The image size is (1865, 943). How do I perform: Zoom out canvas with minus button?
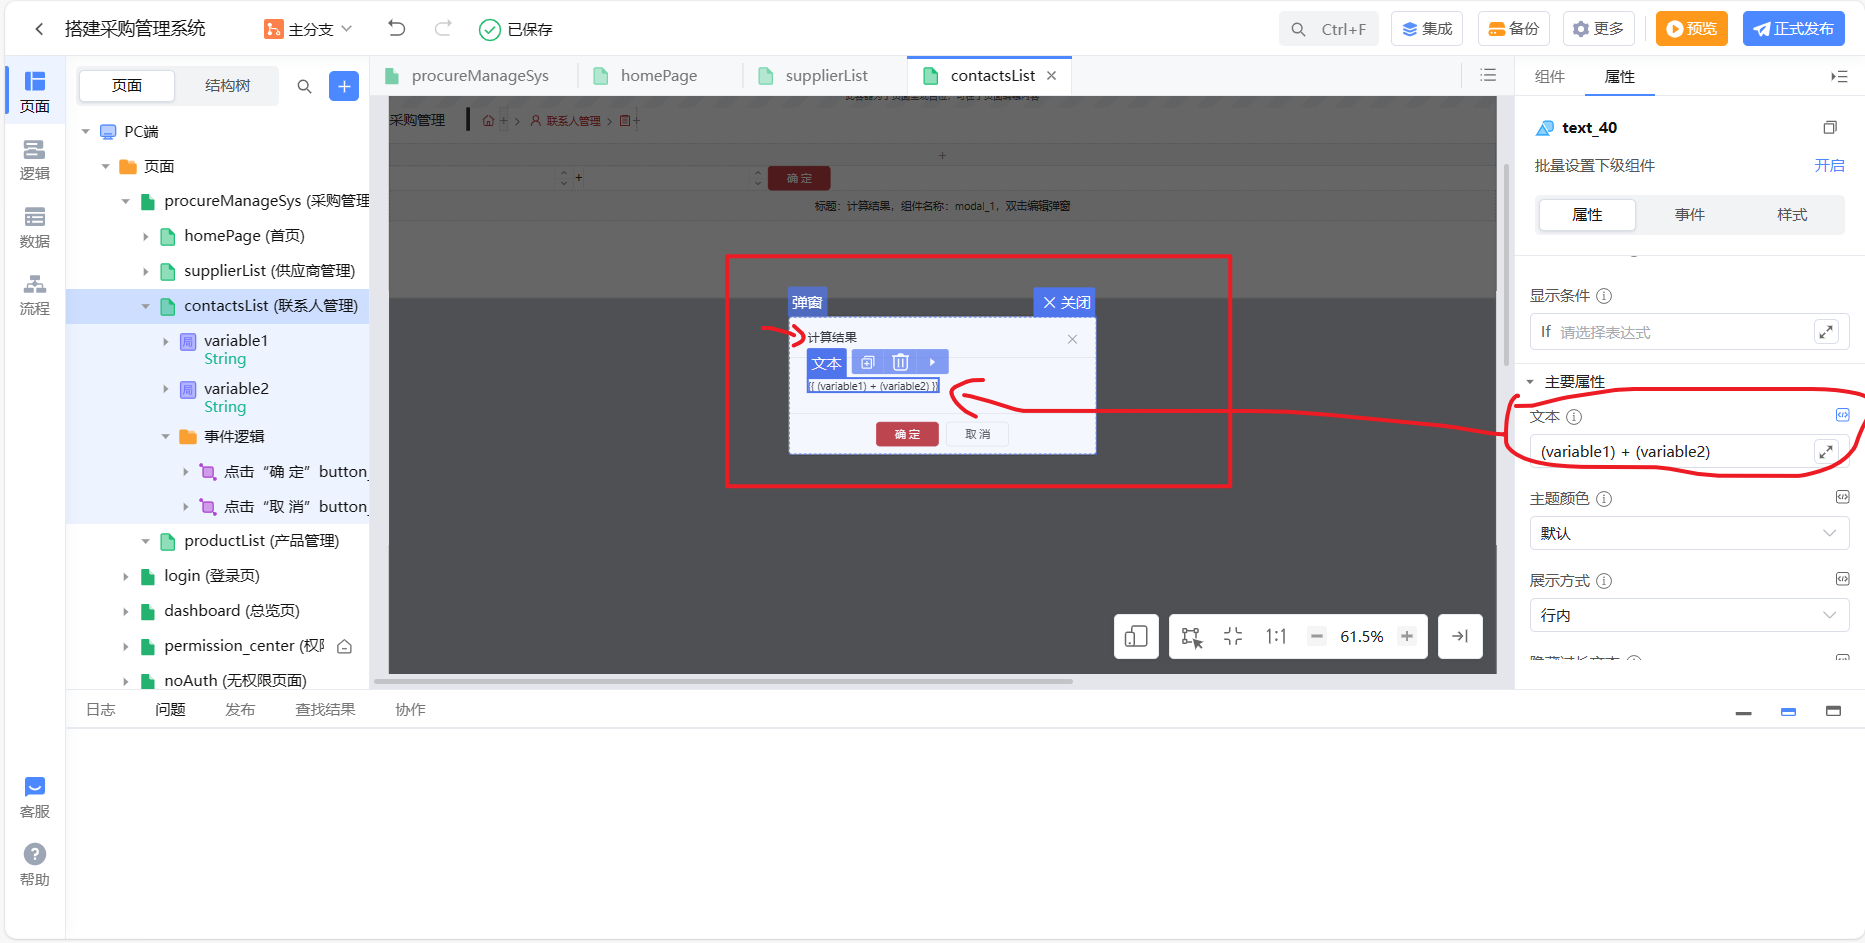tap(1317, 636)
